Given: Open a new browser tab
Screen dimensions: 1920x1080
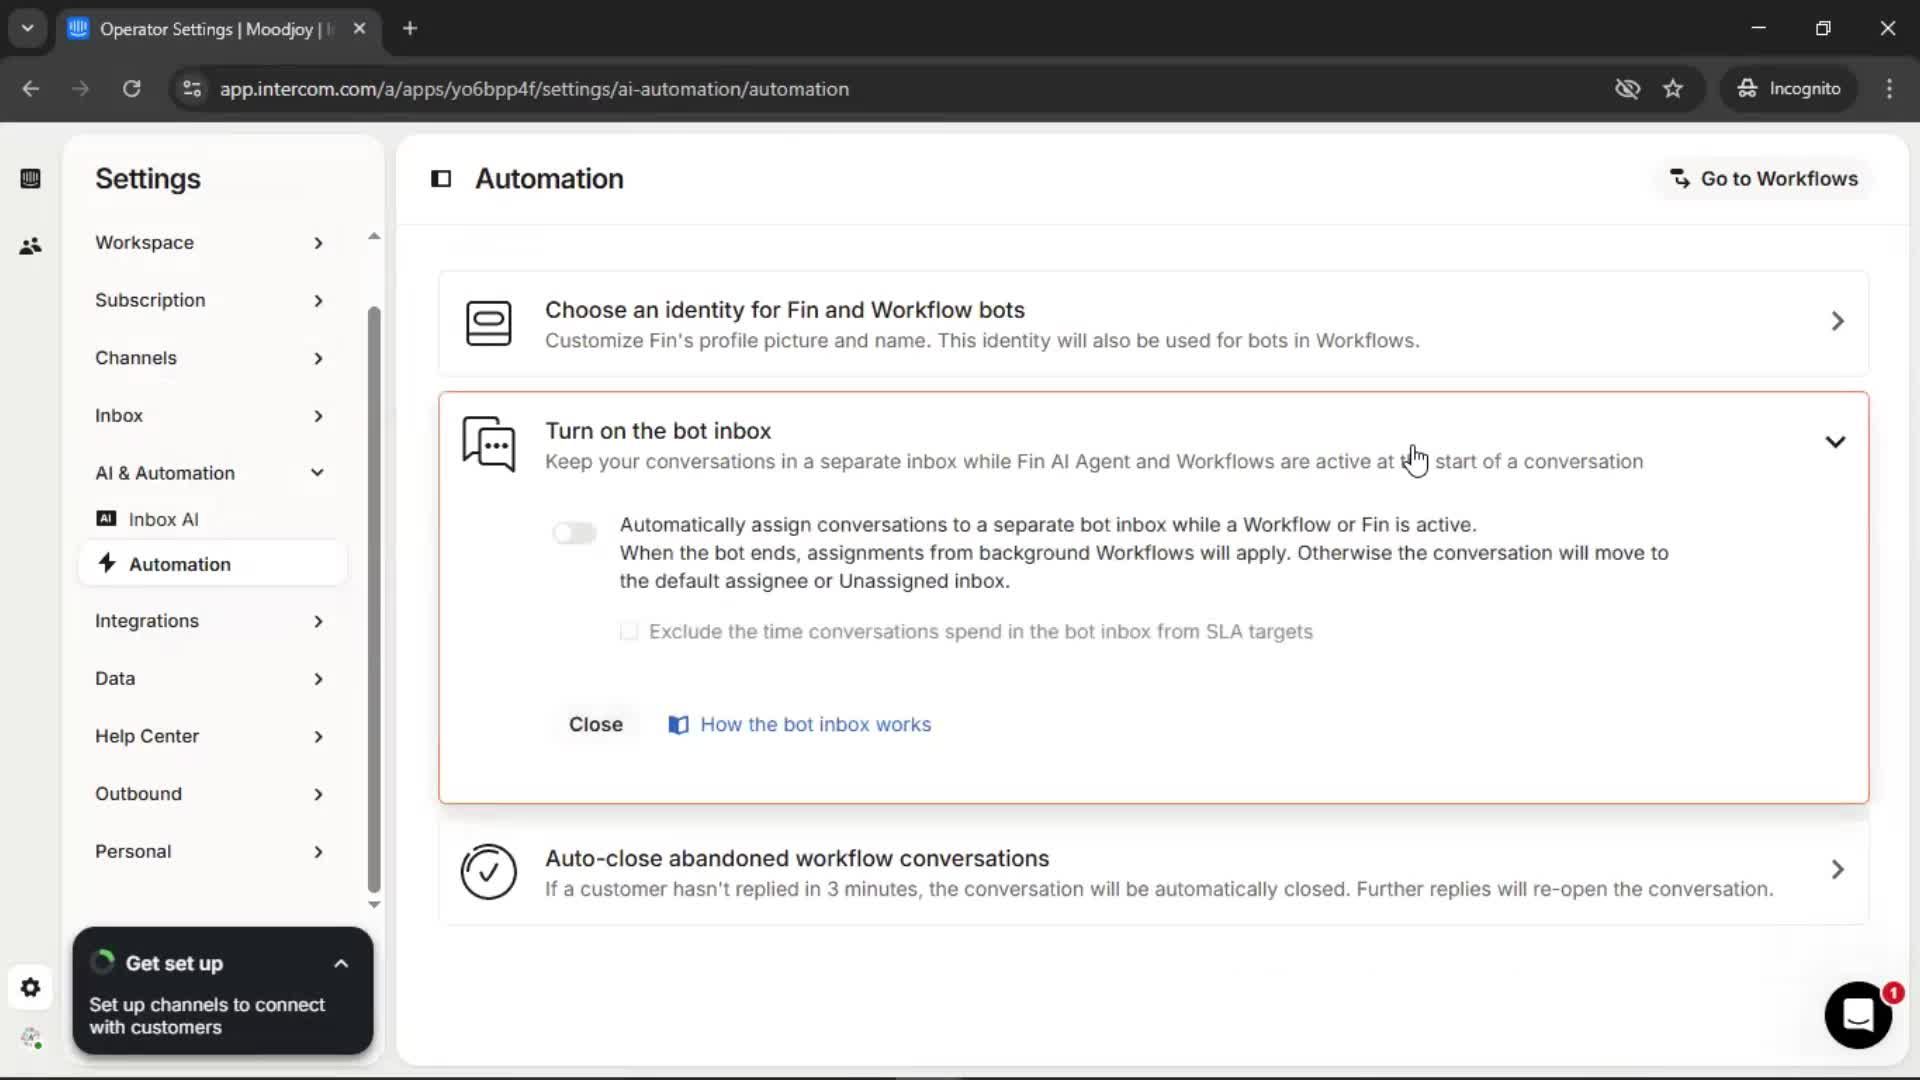Looking at the screenshot, I should tap(410, 28).
